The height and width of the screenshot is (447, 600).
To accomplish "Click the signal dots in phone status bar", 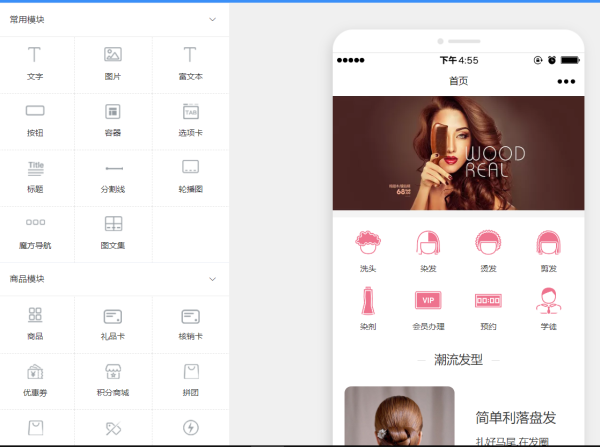I will (x=351, y=60).
